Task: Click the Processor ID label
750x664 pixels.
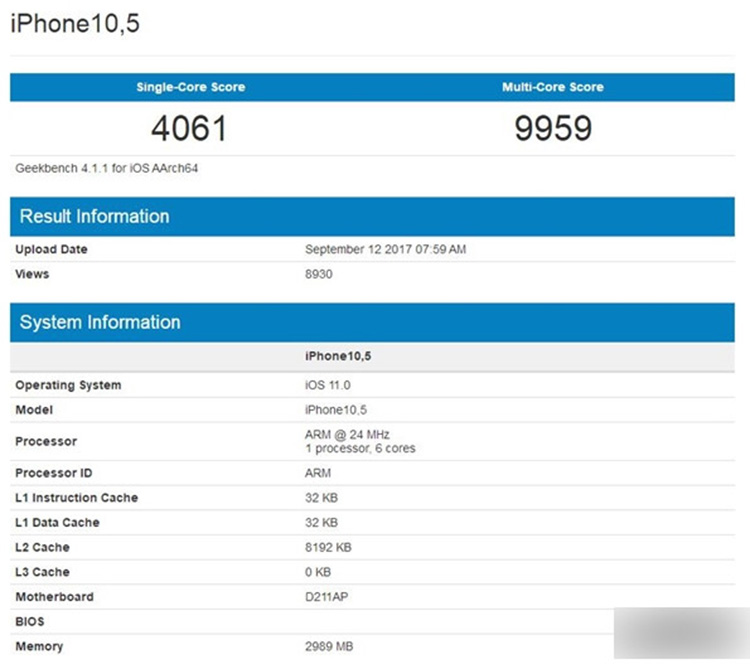Action: 54,473
